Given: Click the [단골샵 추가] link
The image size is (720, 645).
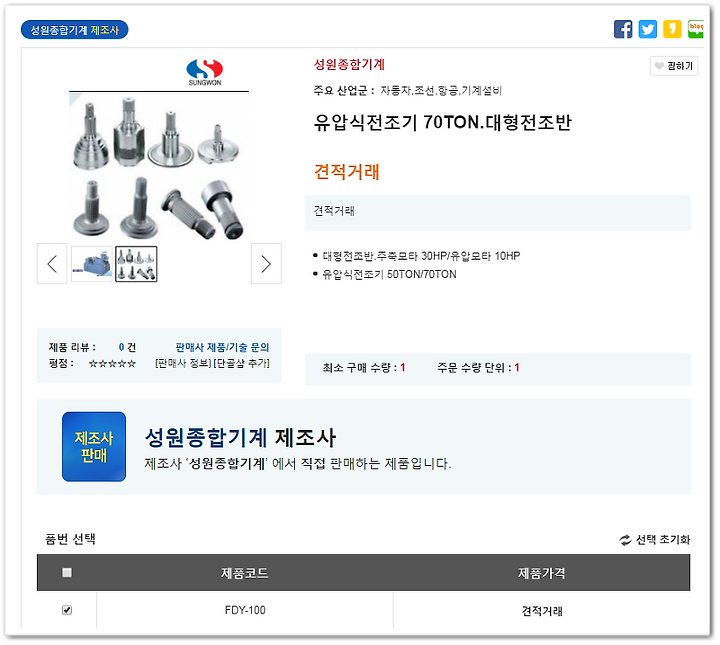Looking at the screenshot, I should [242, 363].
